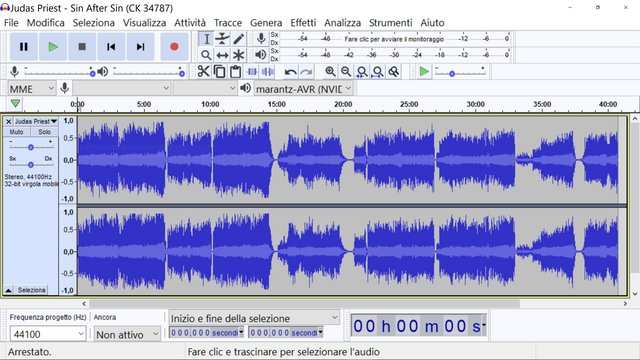640x360 pixels.
Task: Click the Paste clipboard icon
Action: (236, 71)
